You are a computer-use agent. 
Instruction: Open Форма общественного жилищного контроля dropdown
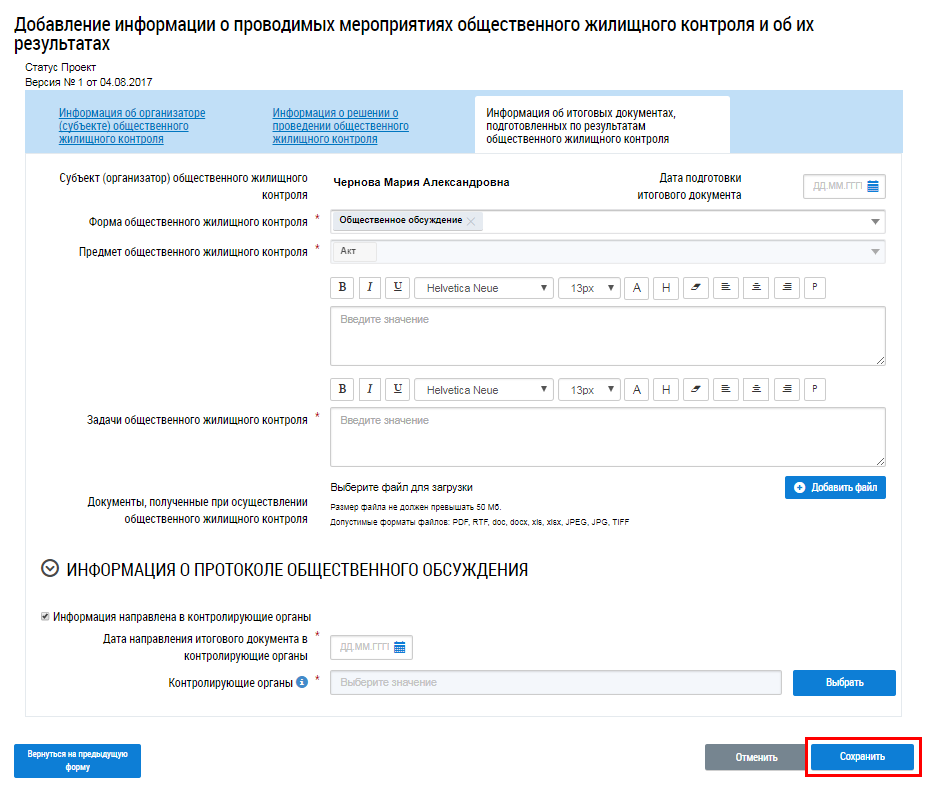(x=875, y=222)
